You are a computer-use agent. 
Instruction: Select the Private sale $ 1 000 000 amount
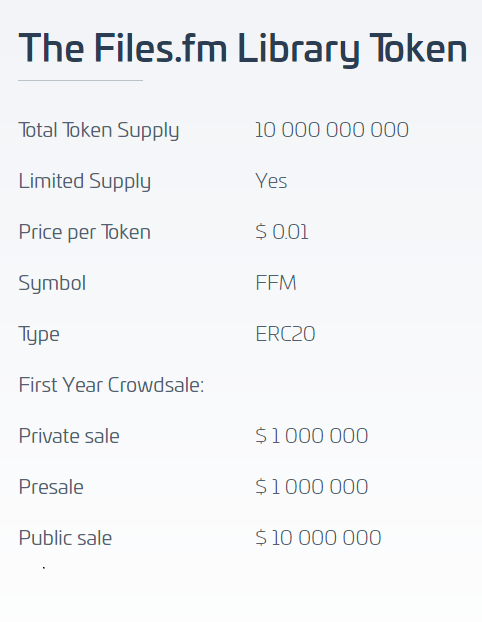click(311, 436)
